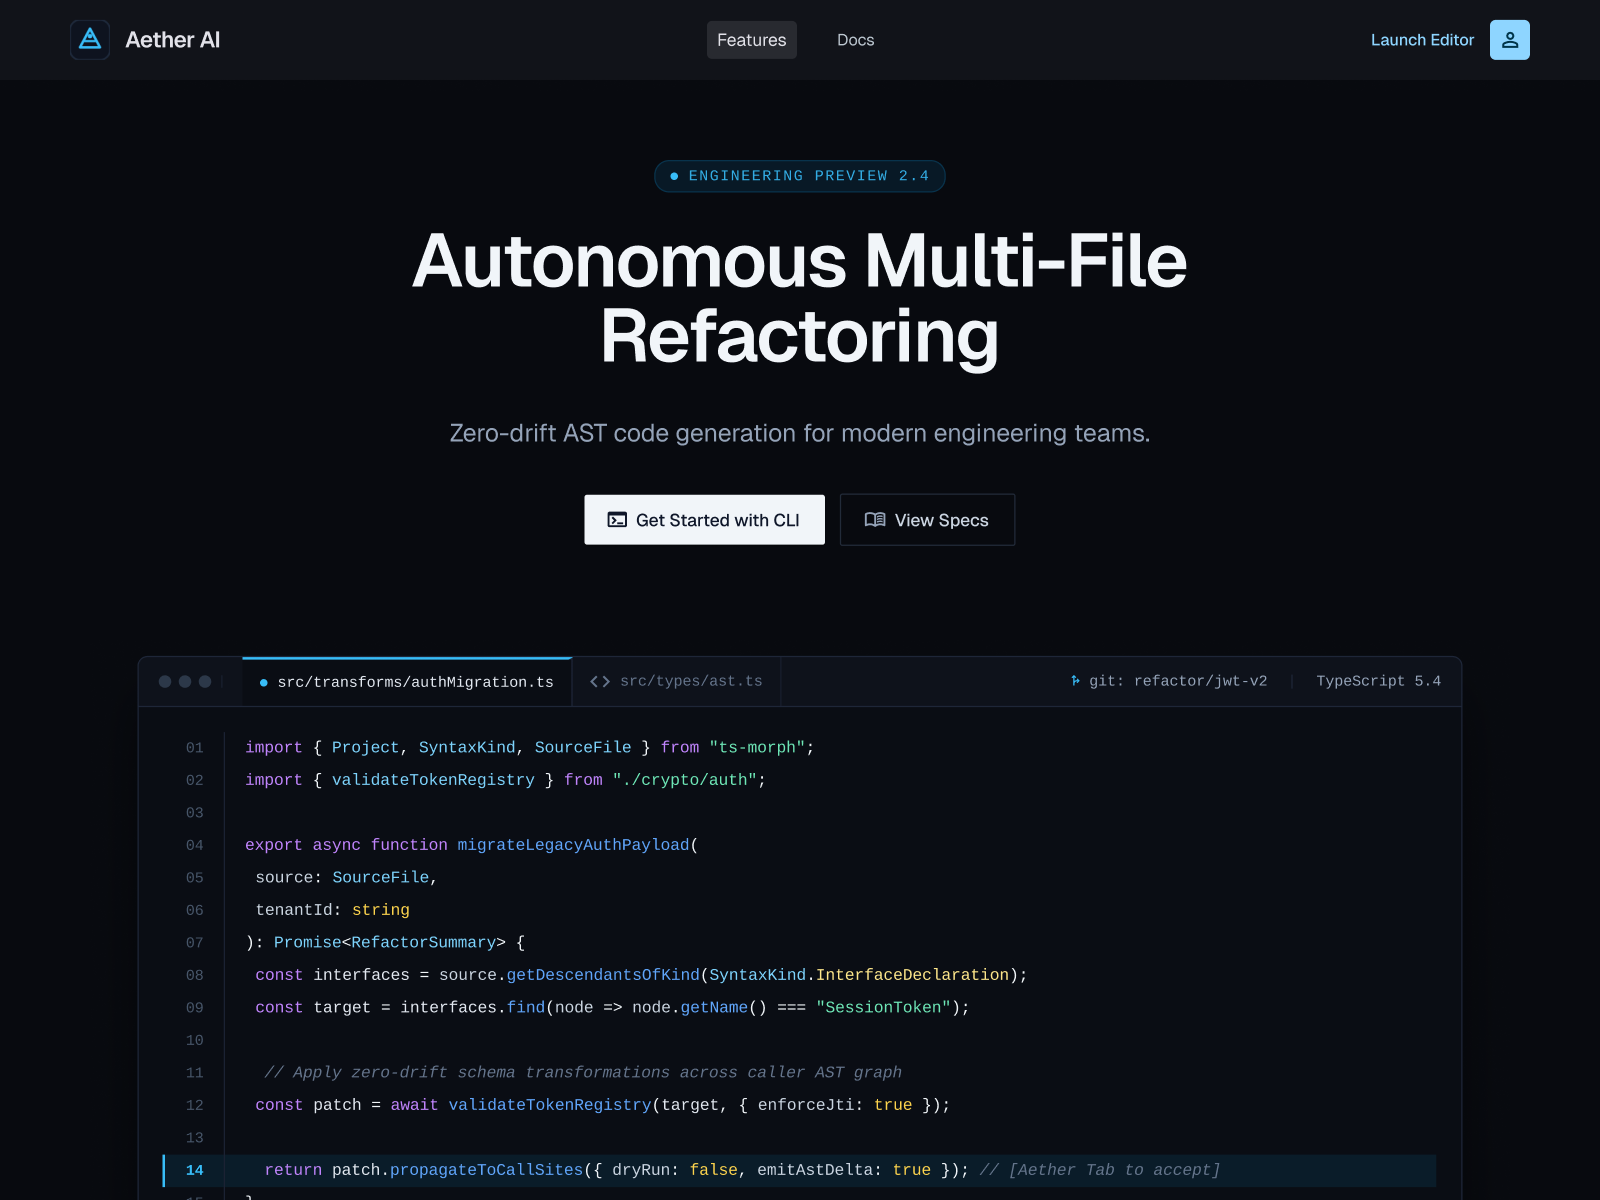
Task: Click source: SourceFile parameter on line 05
Action: (342, 878)
